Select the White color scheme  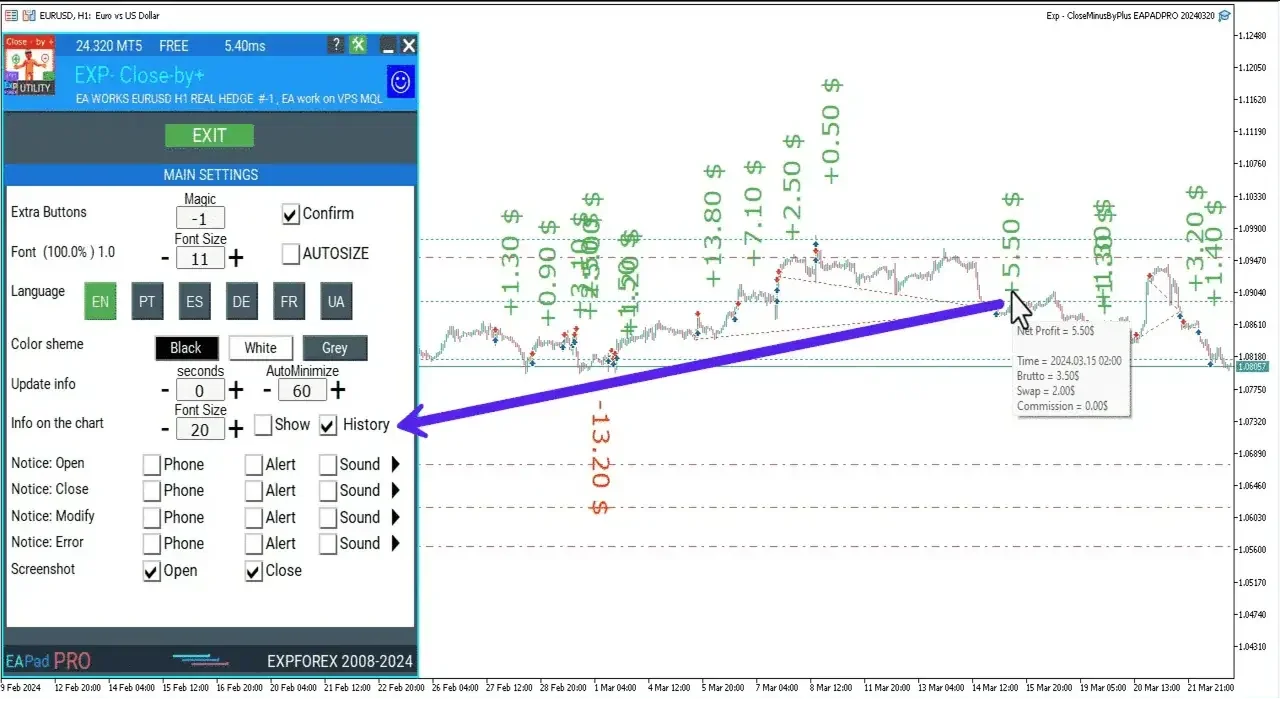coord(260,347)
